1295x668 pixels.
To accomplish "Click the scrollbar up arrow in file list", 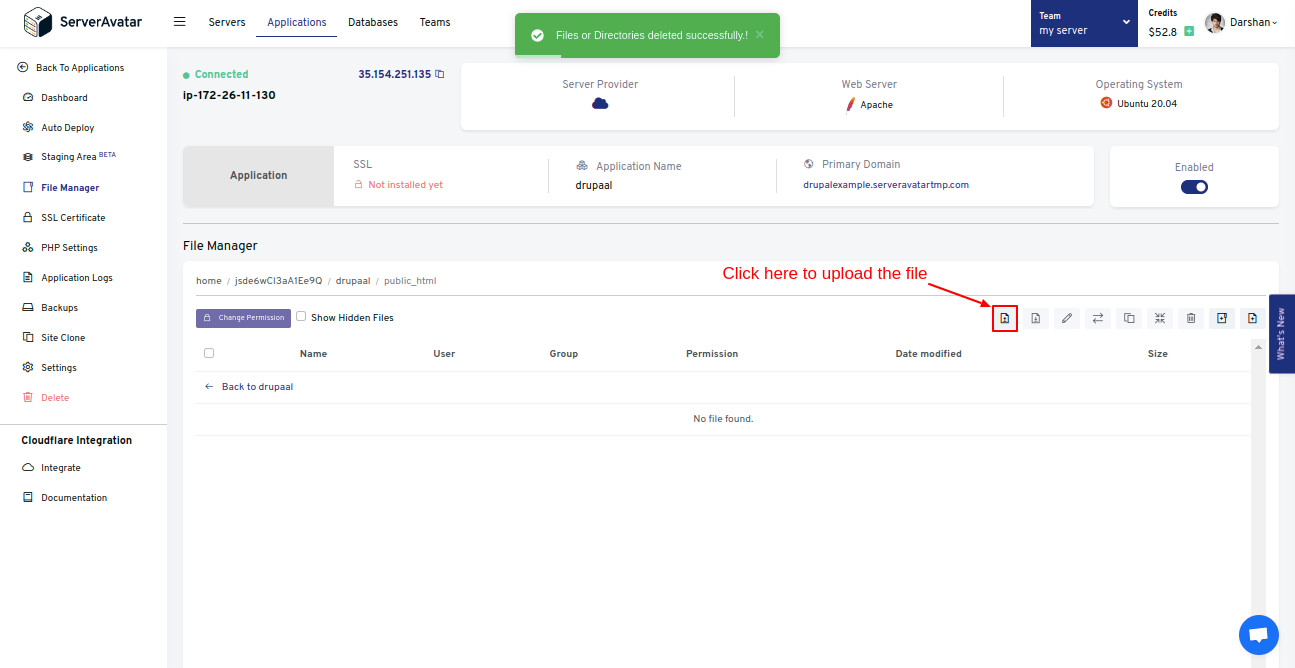I will point(1258,347).
